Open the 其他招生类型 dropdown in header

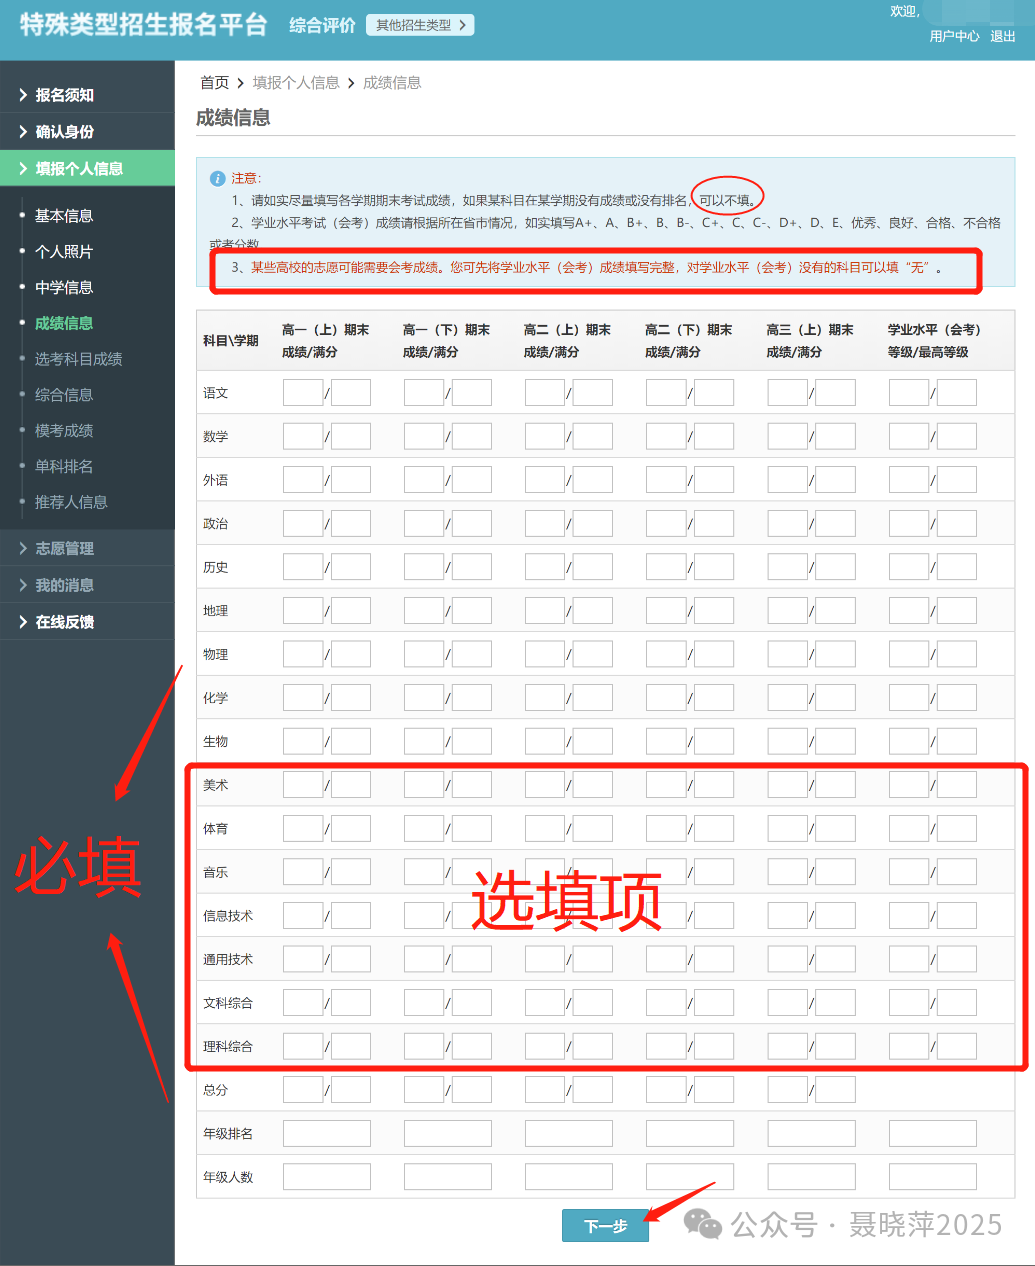(420, 25)
